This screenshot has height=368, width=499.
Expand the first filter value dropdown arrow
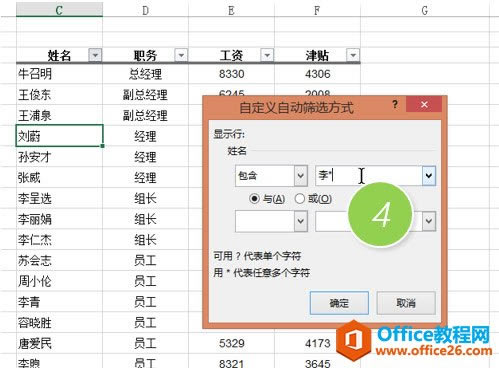pos(429,175)
